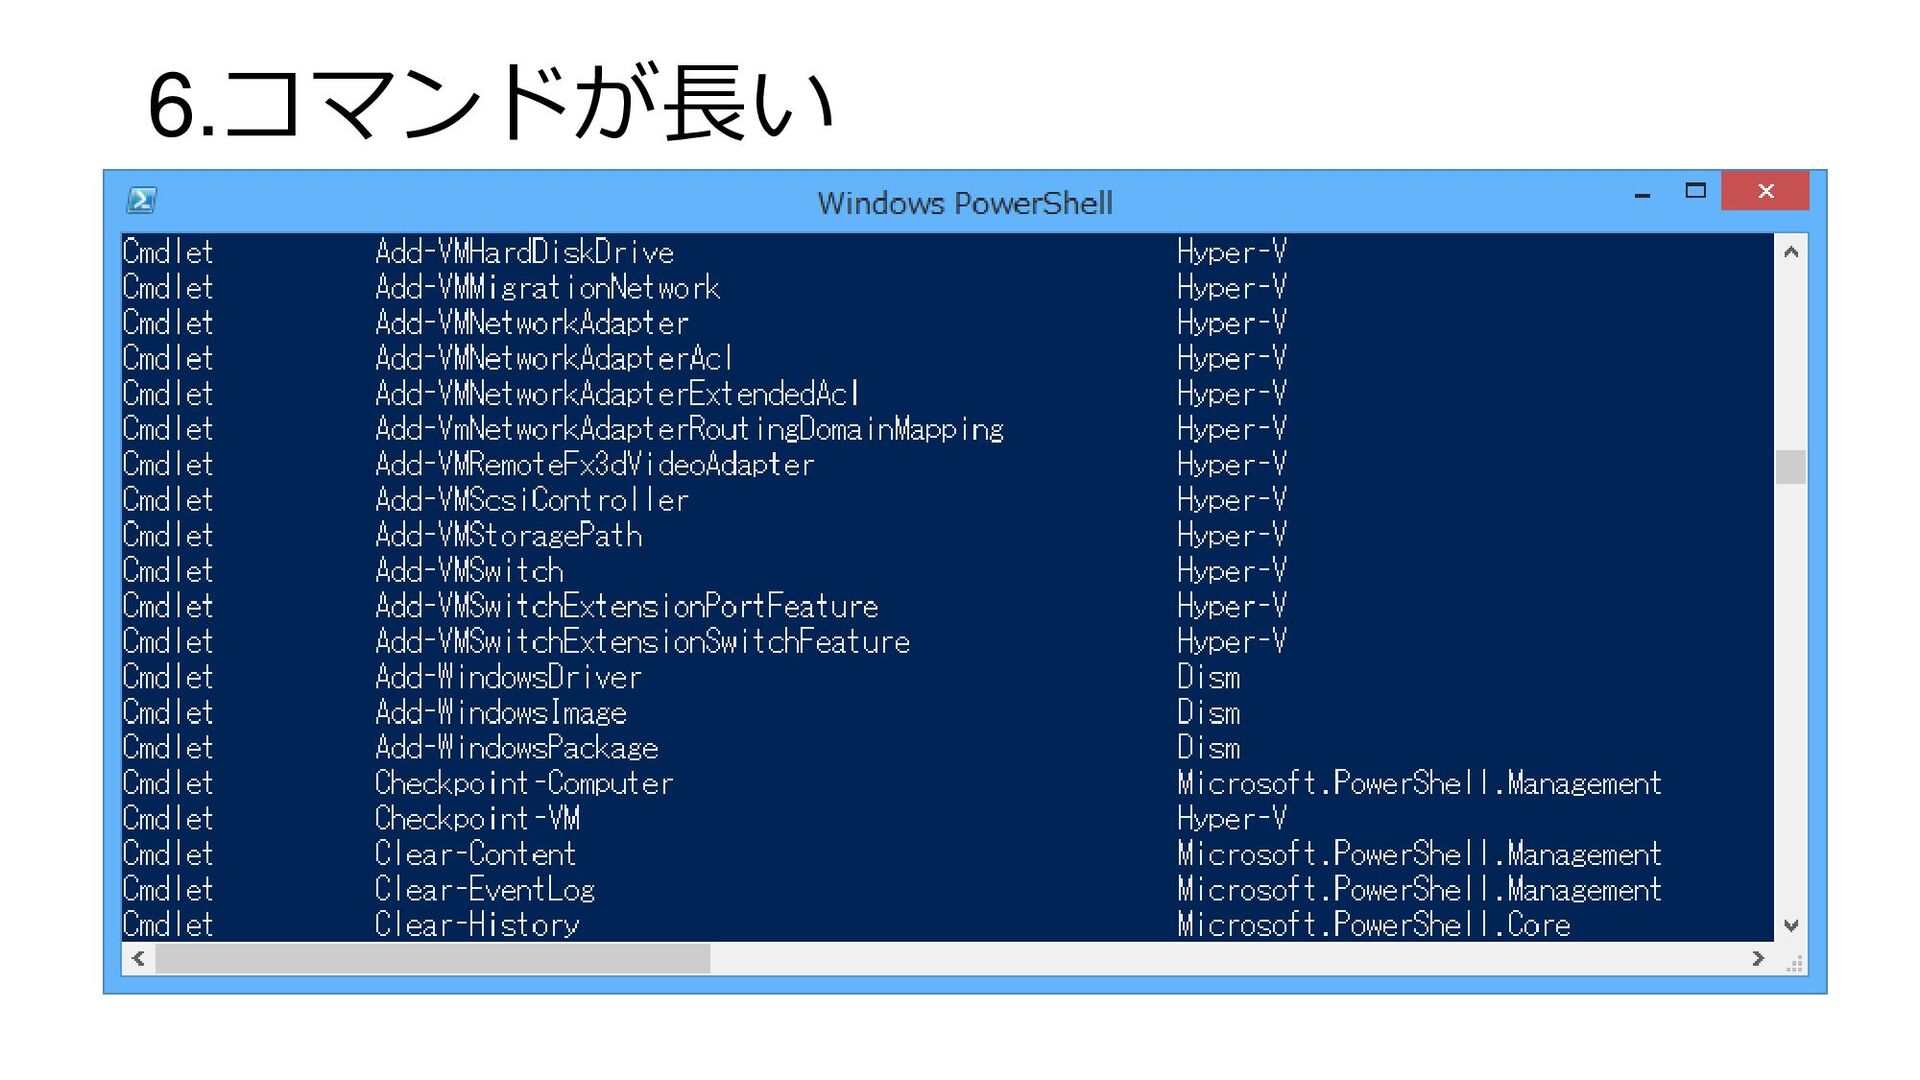
Task: Minimize the Windows PowerShell window
Action: coord(1642,195)
